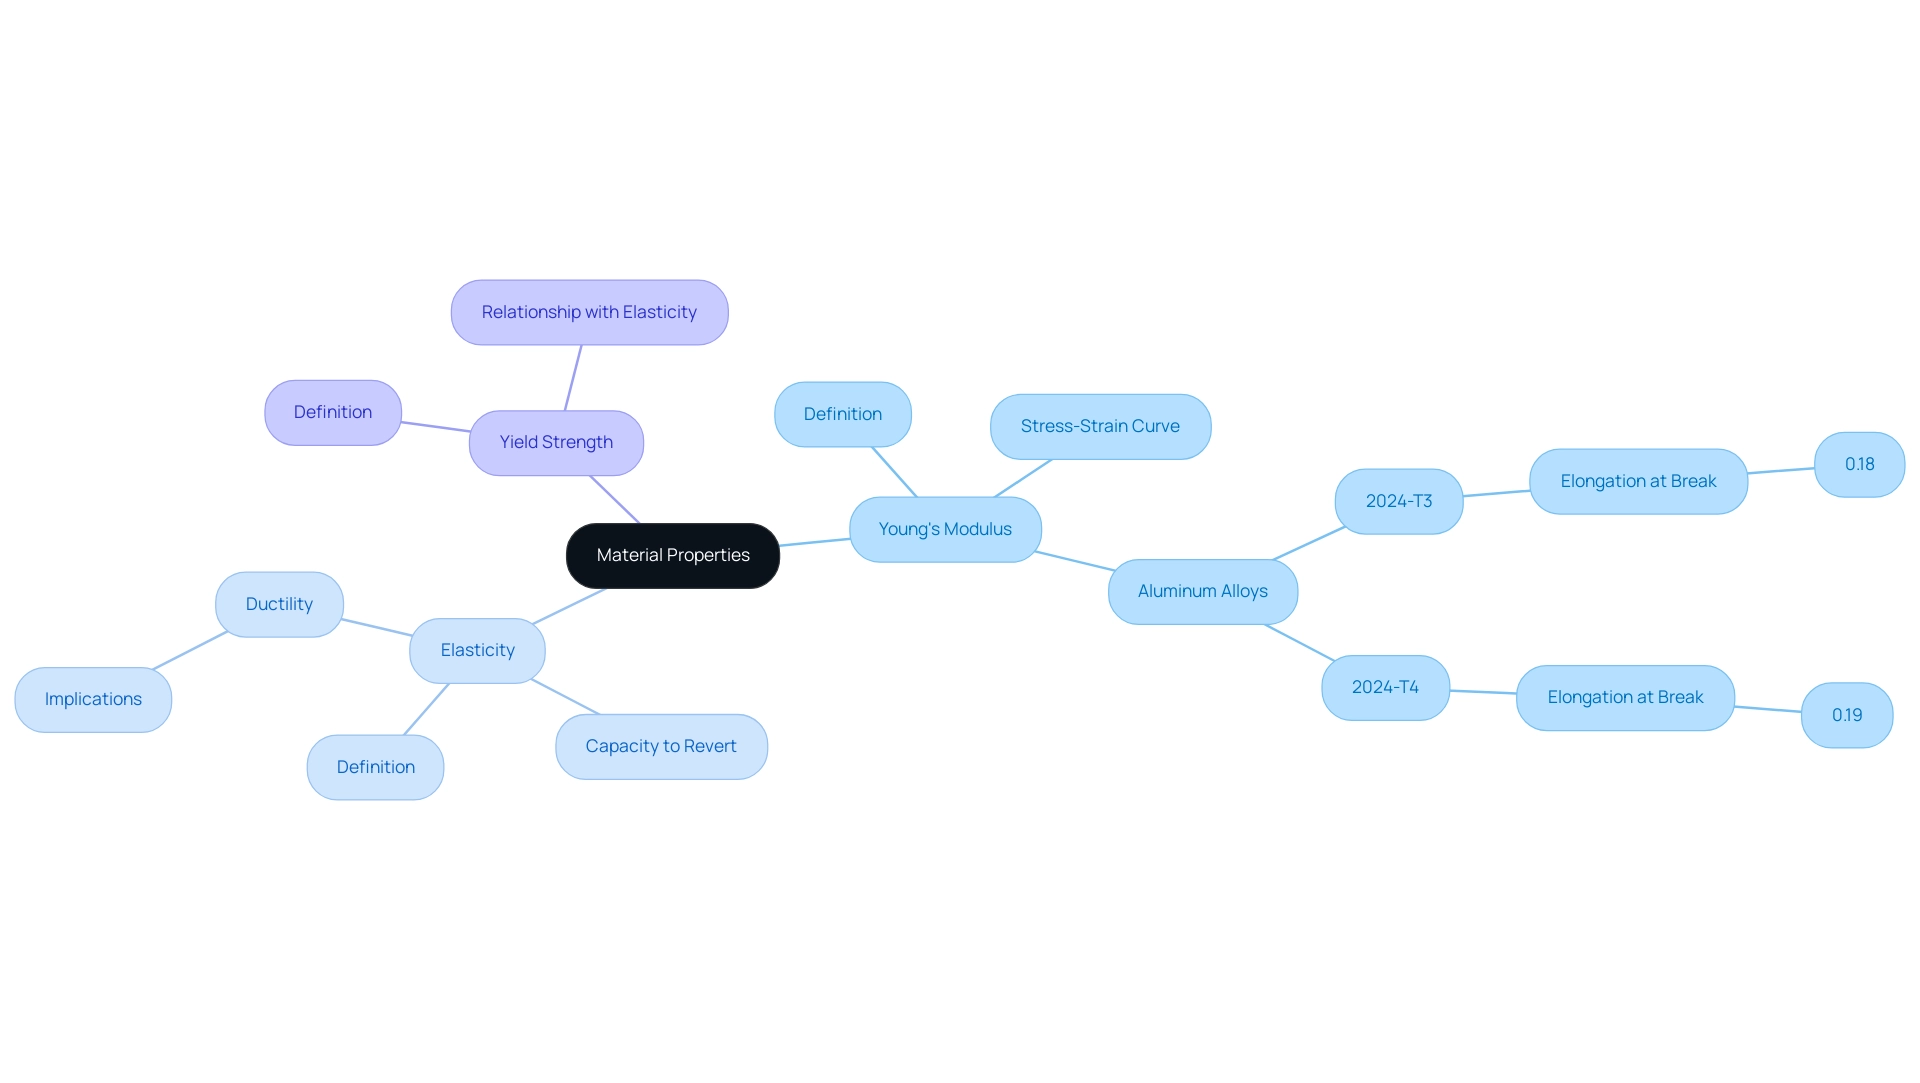This screenshot has height=1083, width=1920.
Task: Toggle visibility of Definition under Elasticity
Action: pyautogui.click(x=376, y=766)
